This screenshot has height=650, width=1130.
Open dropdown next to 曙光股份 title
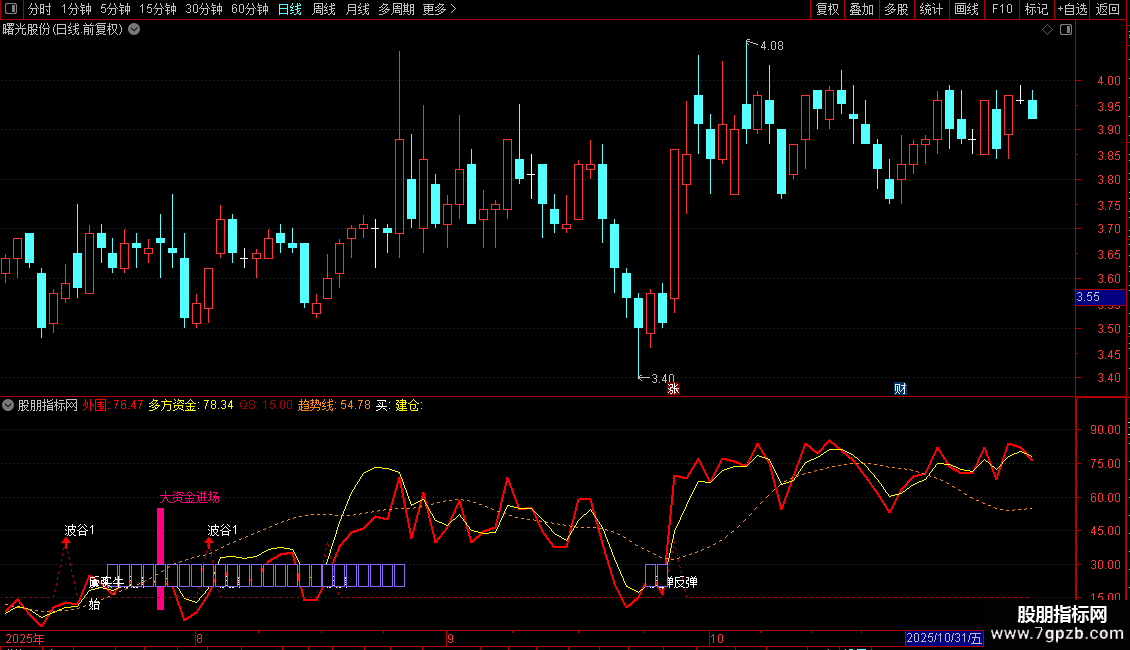(134, 29)
